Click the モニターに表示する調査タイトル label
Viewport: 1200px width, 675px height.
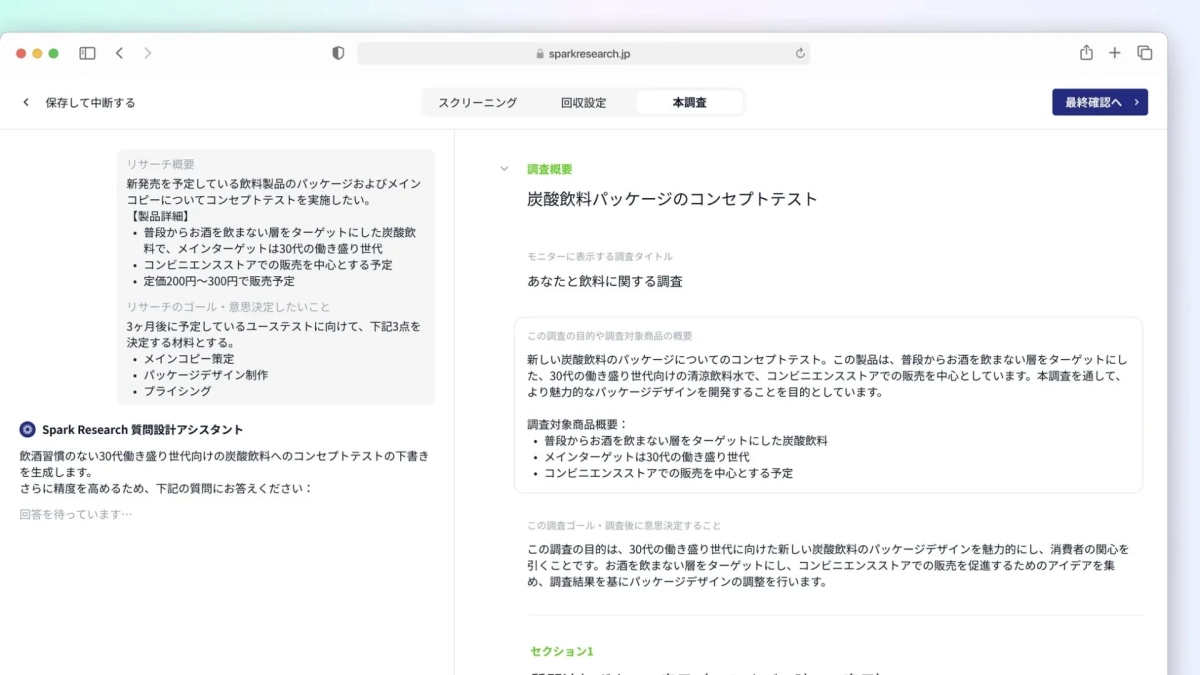coord(600,256)
